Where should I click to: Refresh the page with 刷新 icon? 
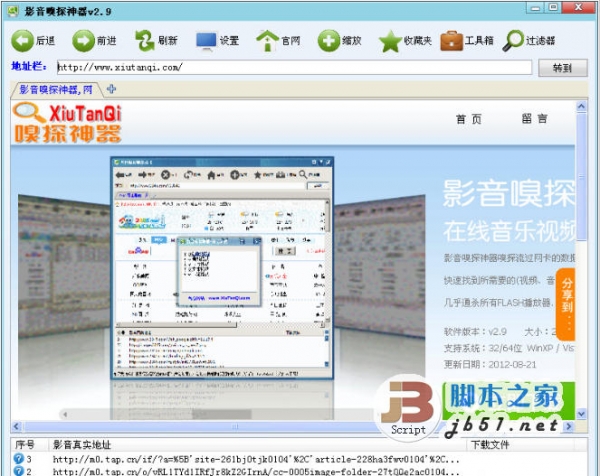[x=145, y=41]
